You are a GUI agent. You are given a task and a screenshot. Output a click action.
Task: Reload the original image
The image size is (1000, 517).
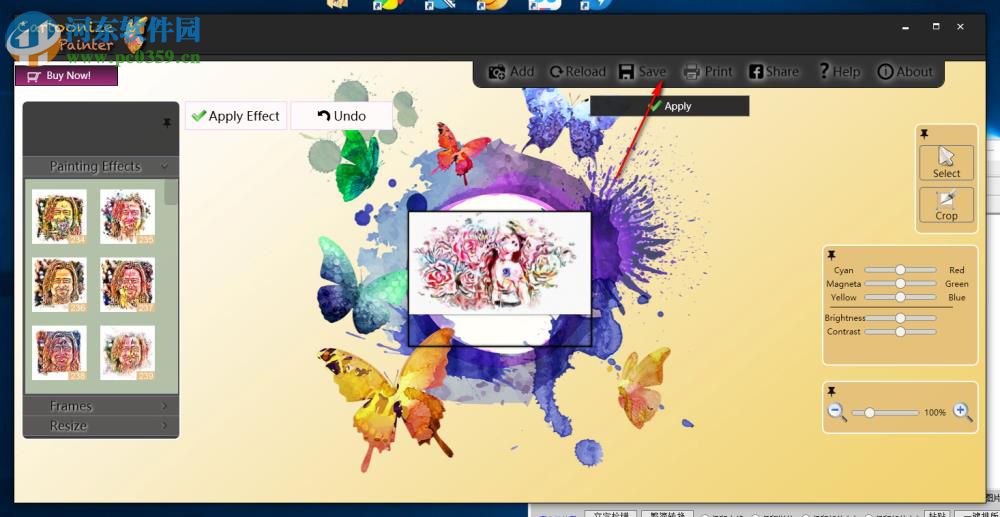pyautogui.click(x=578, y=72)
